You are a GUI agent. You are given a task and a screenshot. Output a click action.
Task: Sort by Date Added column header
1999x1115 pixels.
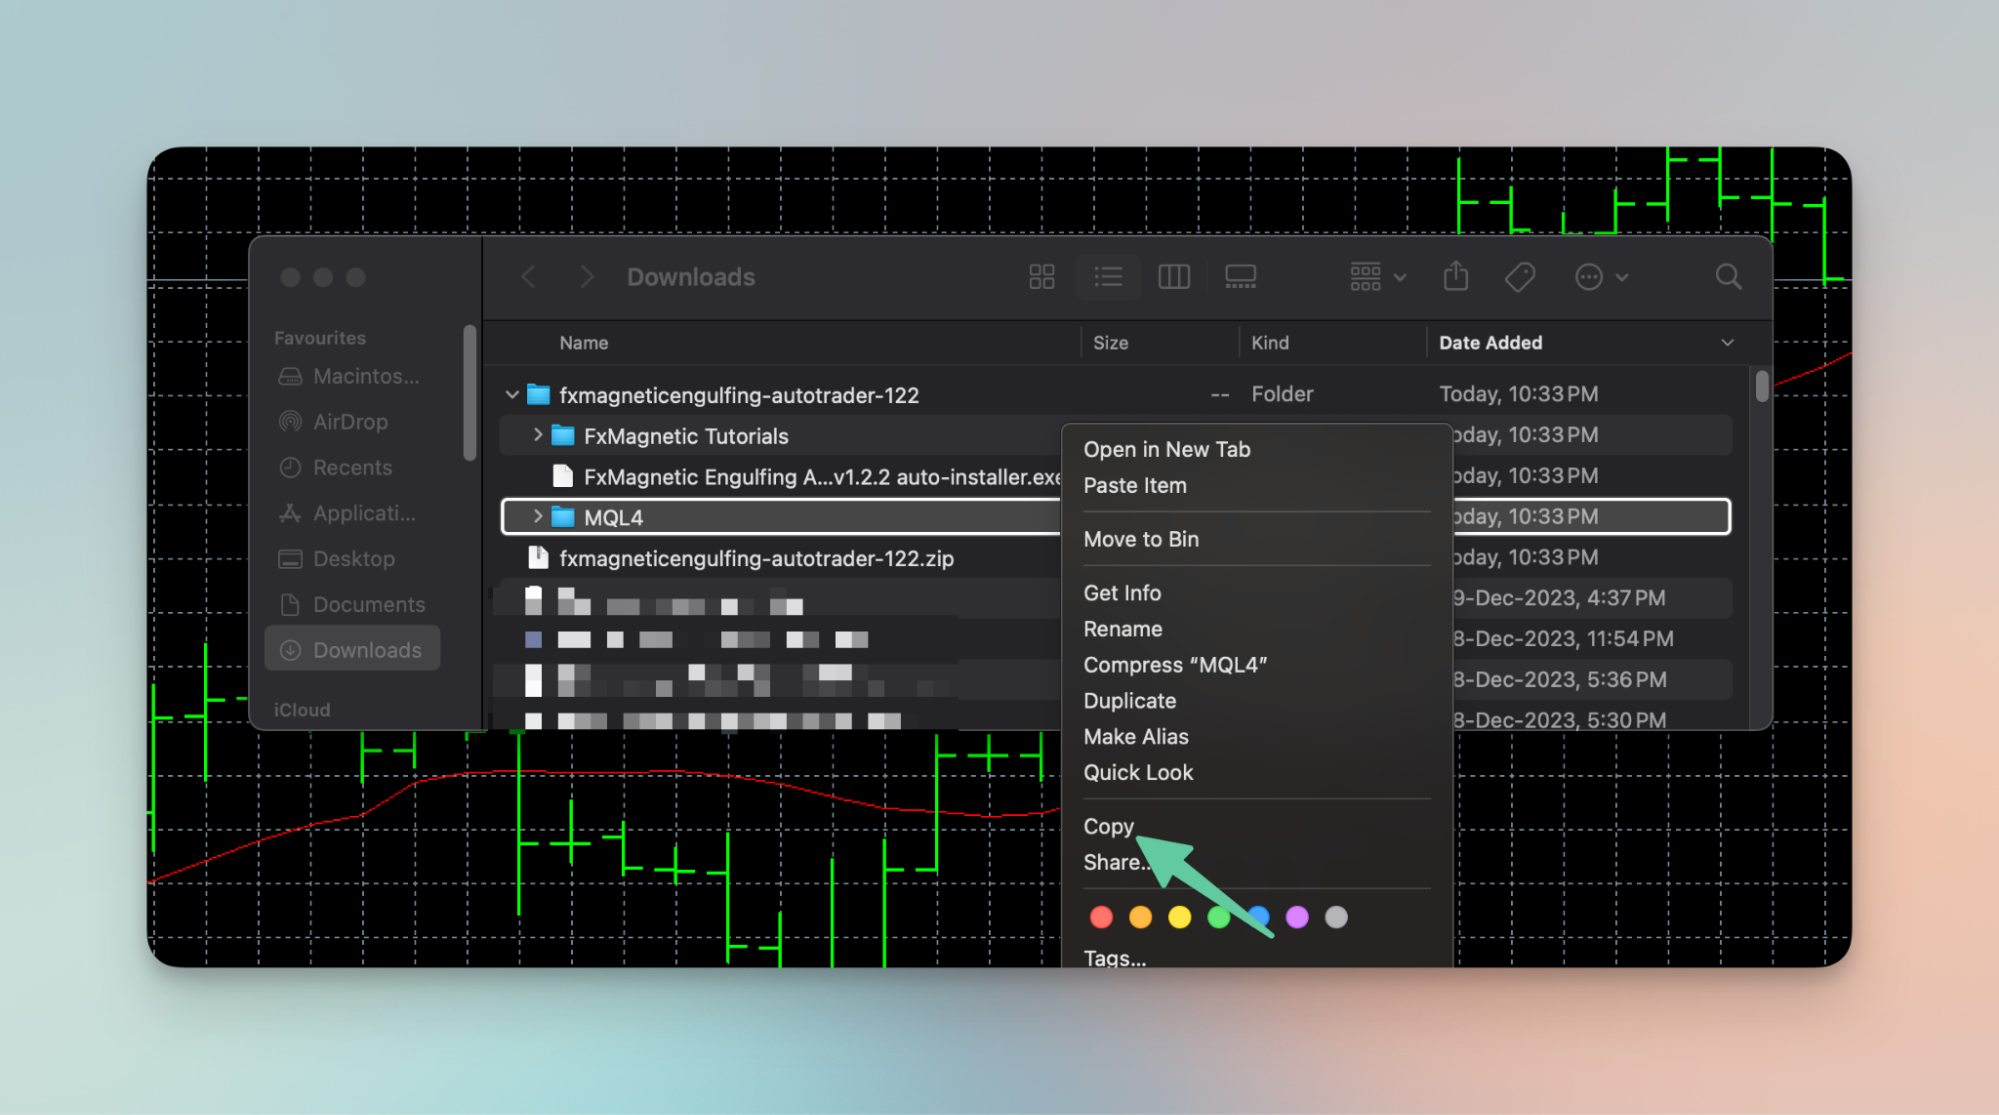pos(1490,343)
